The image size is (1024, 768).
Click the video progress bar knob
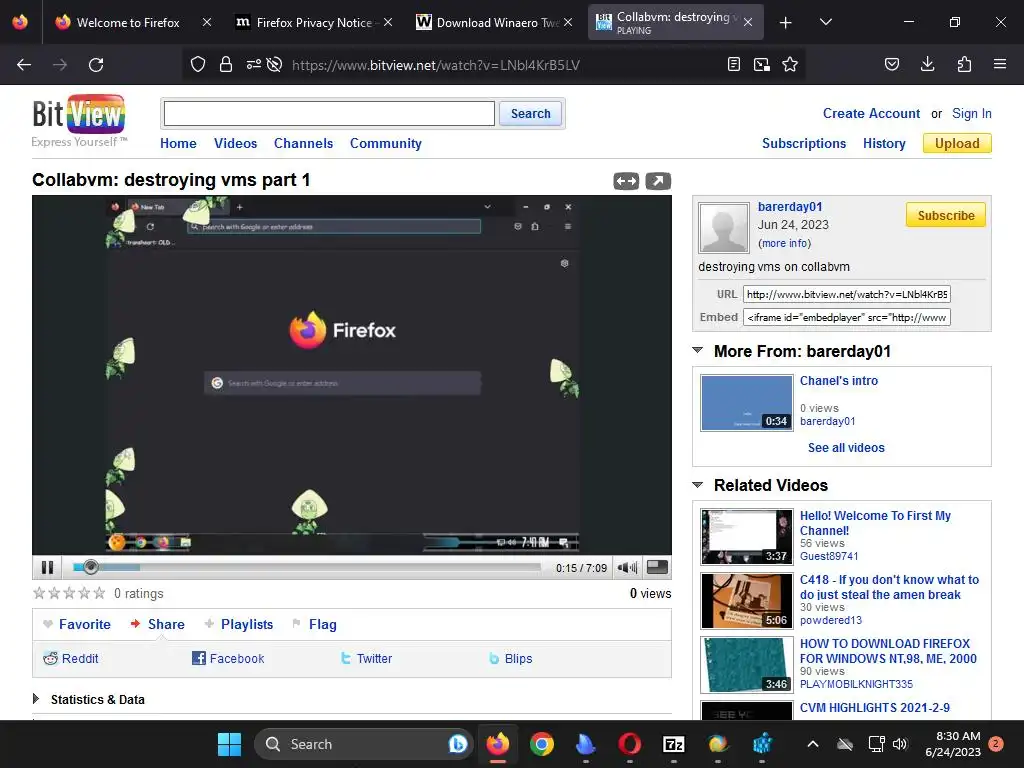(x=91, y=567)
